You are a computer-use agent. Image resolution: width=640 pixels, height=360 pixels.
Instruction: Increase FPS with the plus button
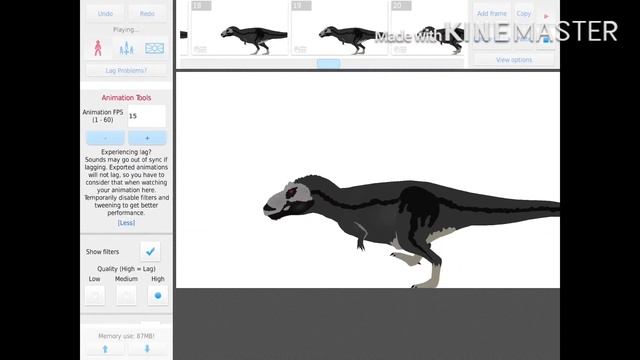click(x=147, y=138)
